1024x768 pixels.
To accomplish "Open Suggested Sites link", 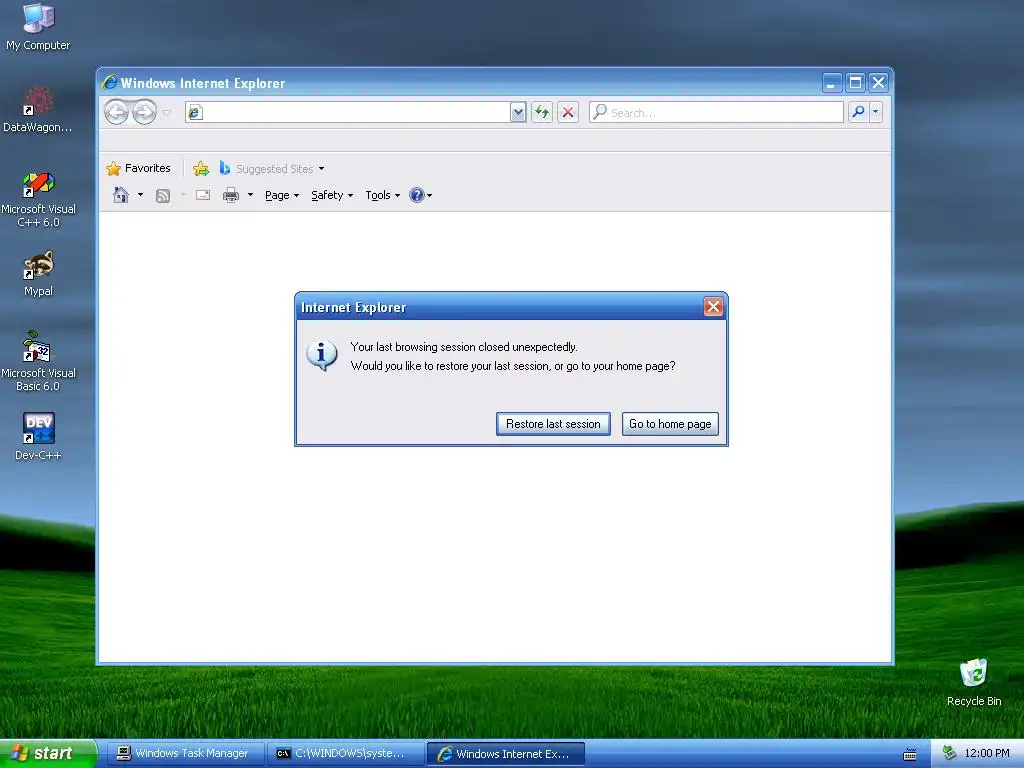I will pyautogui.click(x=266, y=168).
